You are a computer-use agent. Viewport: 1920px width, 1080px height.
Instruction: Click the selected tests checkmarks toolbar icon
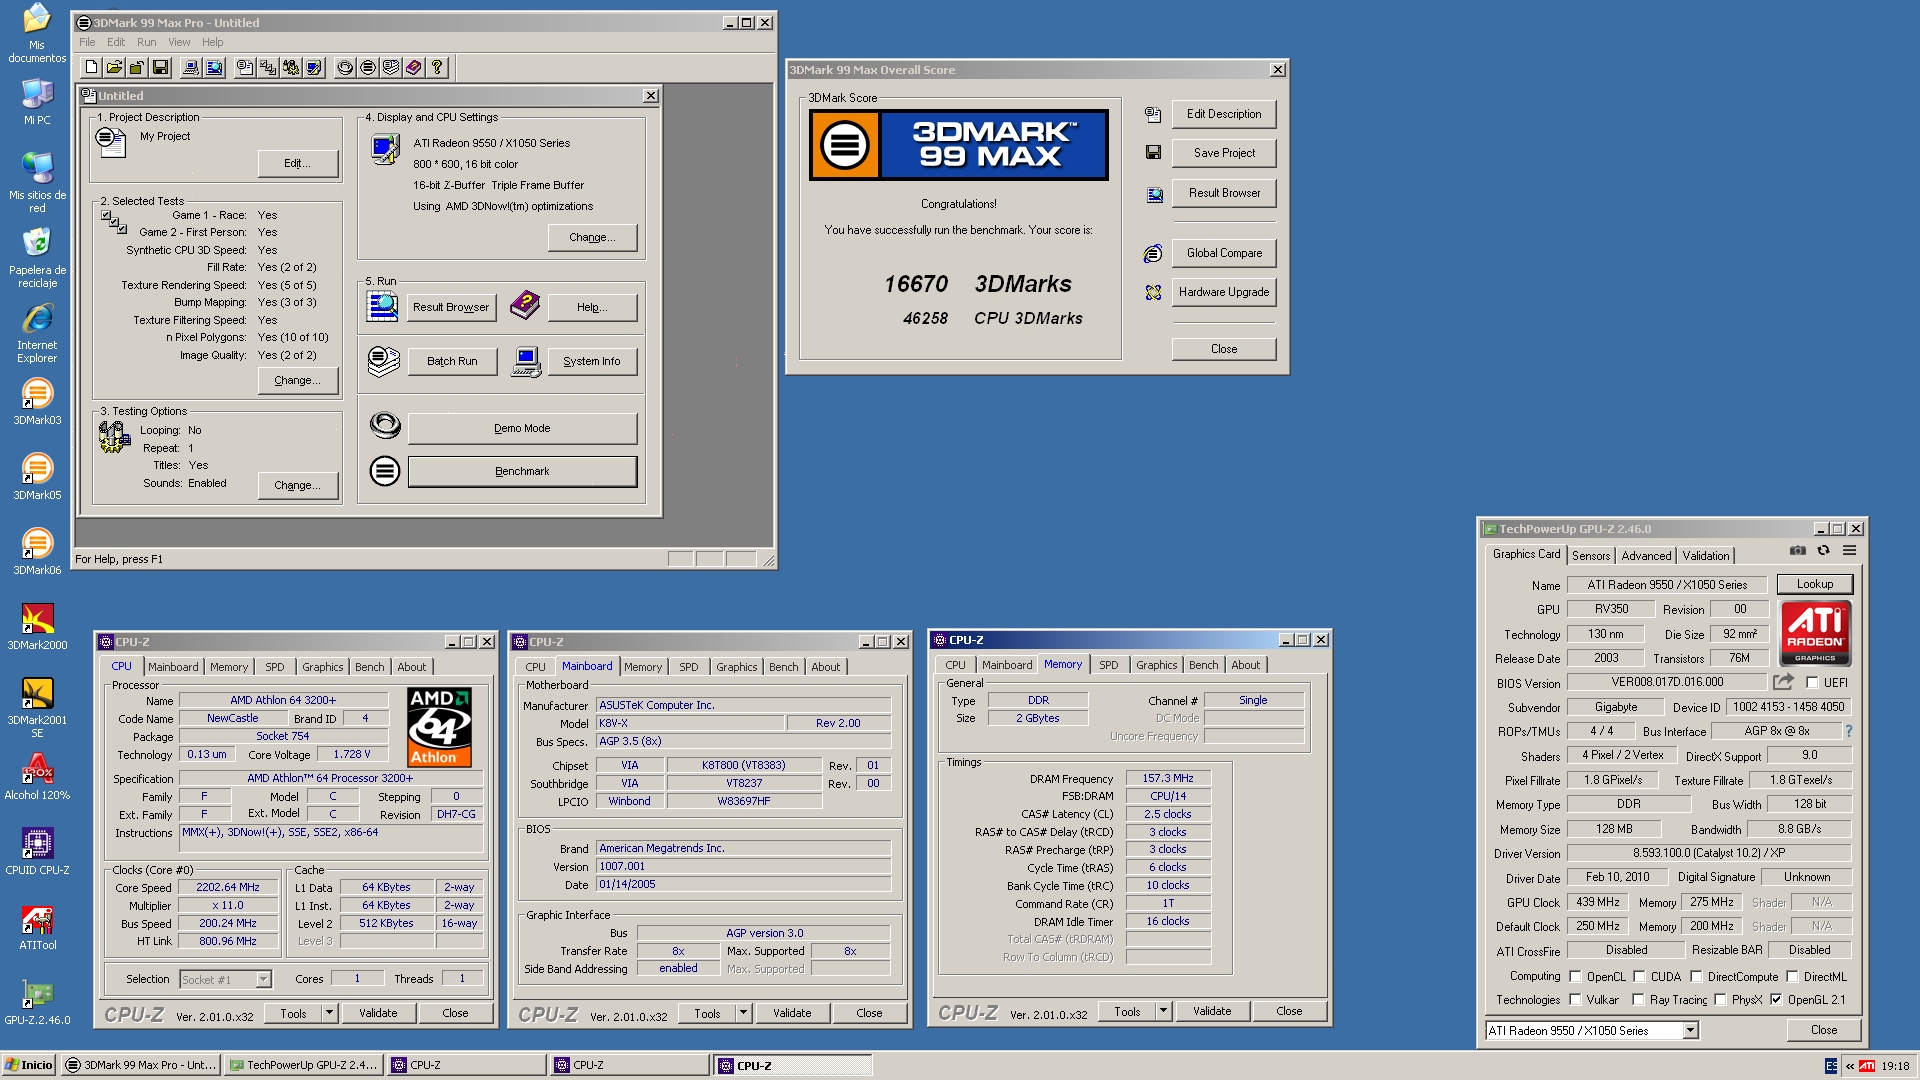267,67
